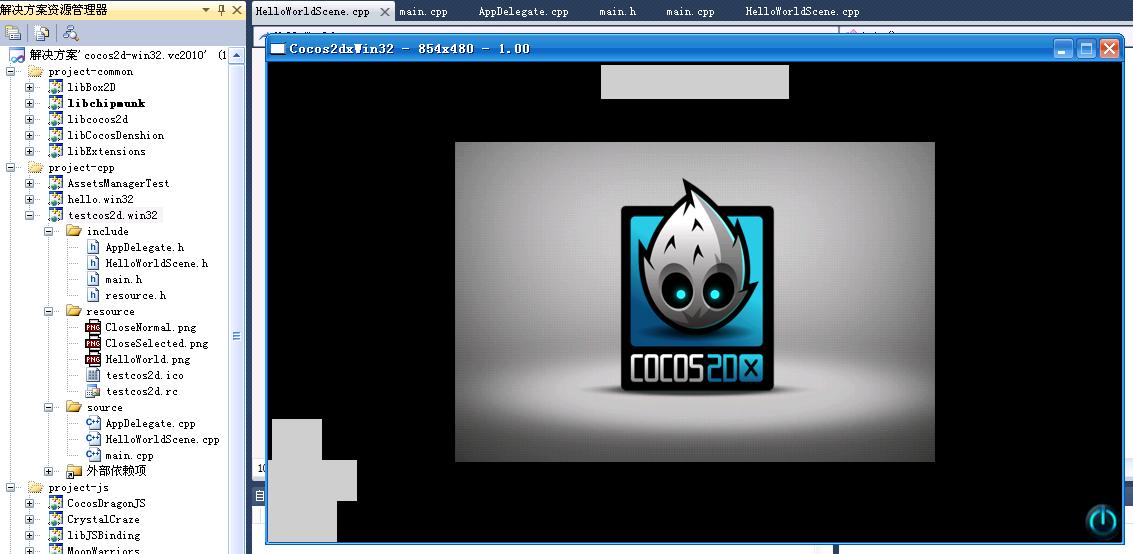Collapse the testcos2d.win32 project node
This screenshot has height=554, width=1133.
tap(30, 215)
